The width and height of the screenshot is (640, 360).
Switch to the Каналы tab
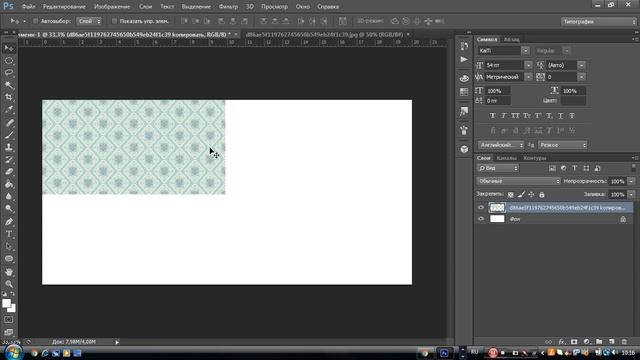pyautogui.click(x=507, y=158)
